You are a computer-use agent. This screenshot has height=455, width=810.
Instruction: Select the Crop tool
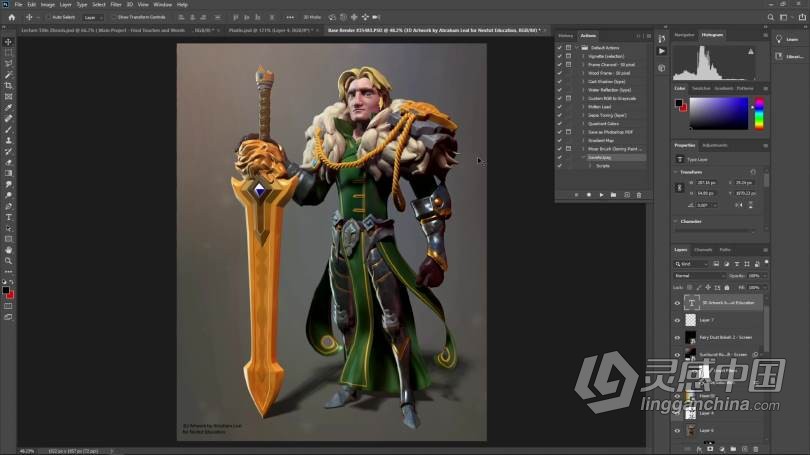(x=8, y=86)
